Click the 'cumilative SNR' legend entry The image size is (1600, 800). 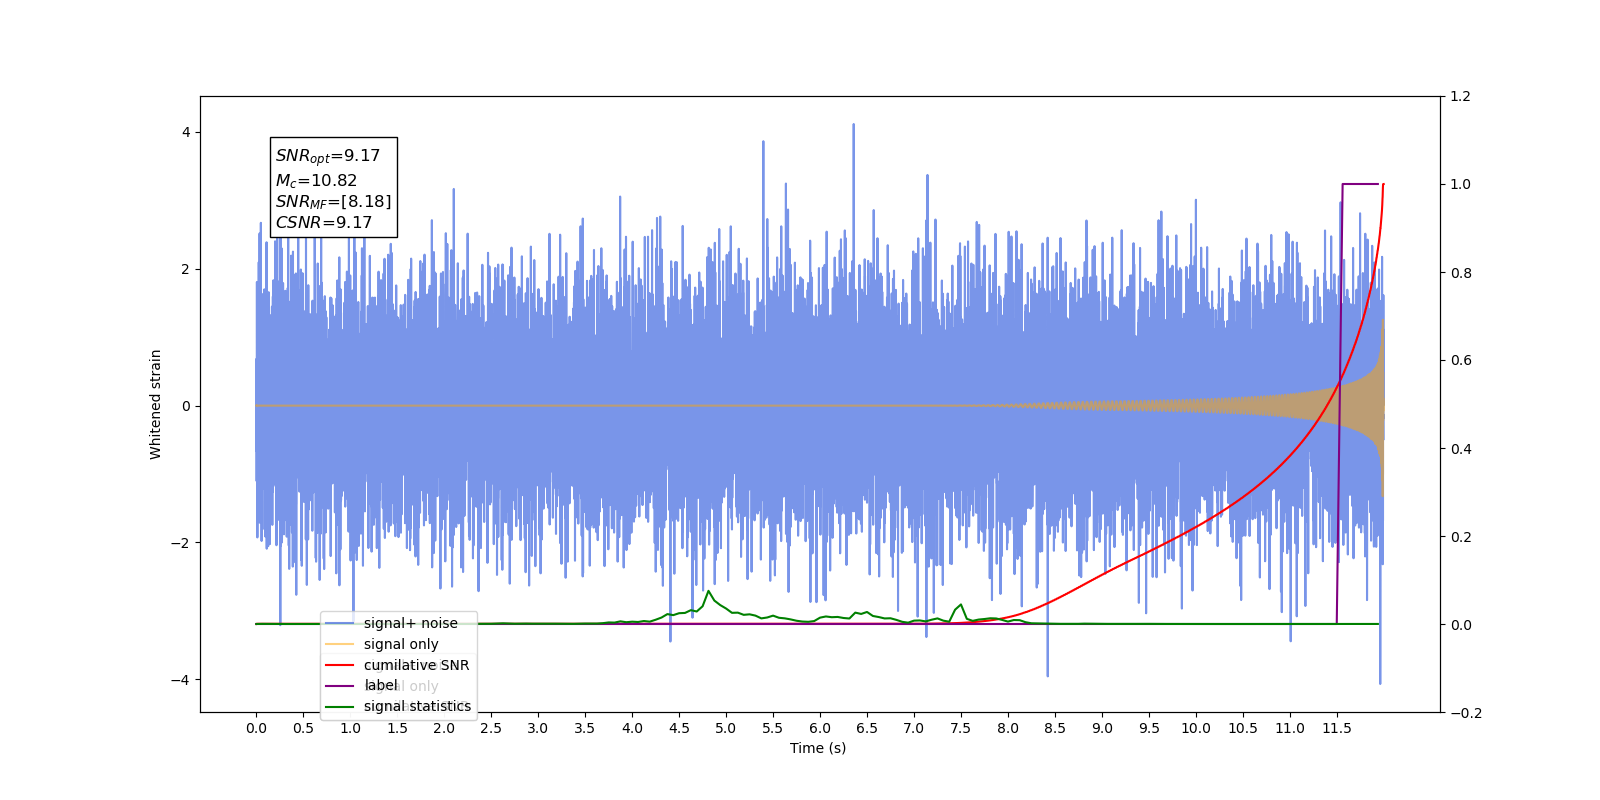pos(416,665)
